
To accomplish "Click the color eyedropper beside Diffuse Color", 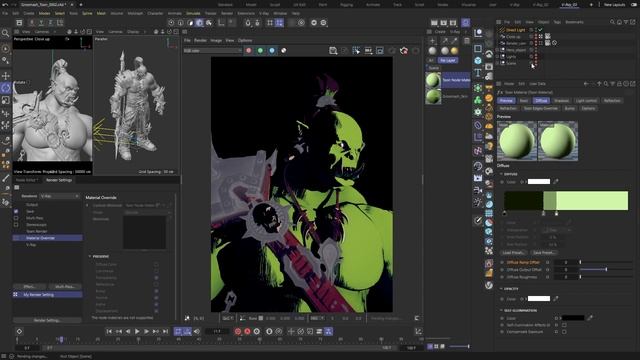I will pos(556,182).
